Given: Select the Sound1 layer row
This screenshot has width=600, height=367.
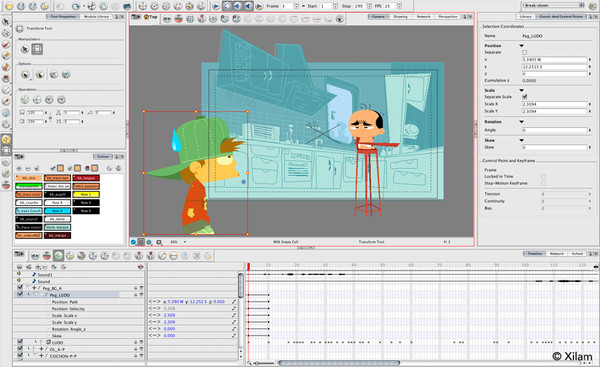Looking at the screenshot, I should coord(79,275).
